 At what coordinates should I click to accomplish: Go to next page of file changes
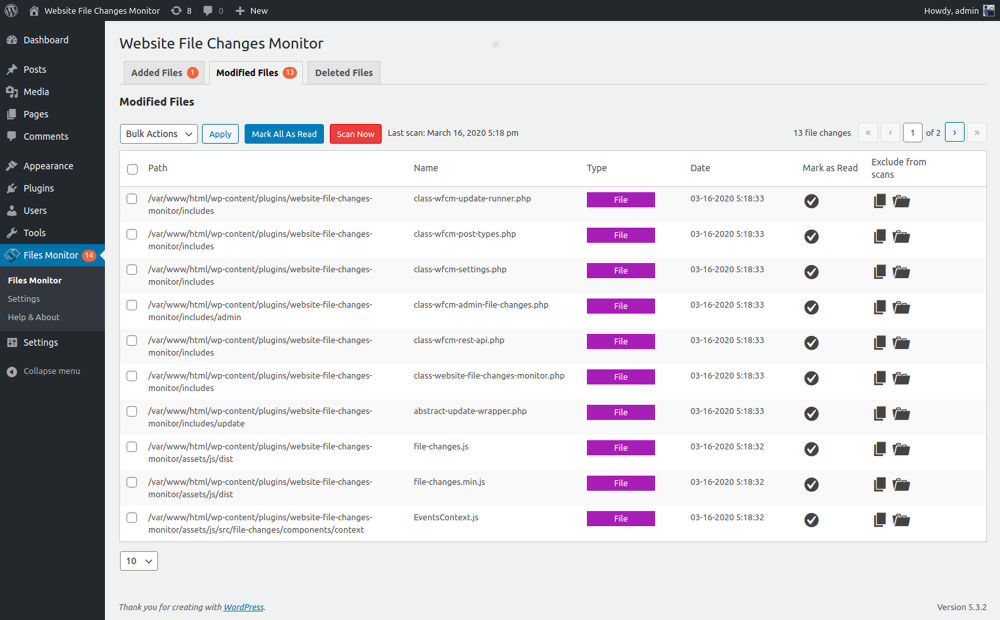click(954, 132)
